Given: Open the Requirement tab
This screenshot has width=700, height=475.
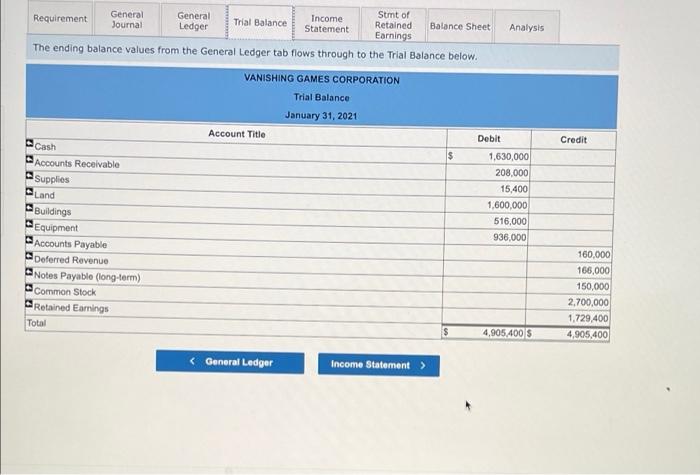Looking at the screenshot, I should (60, 18).
